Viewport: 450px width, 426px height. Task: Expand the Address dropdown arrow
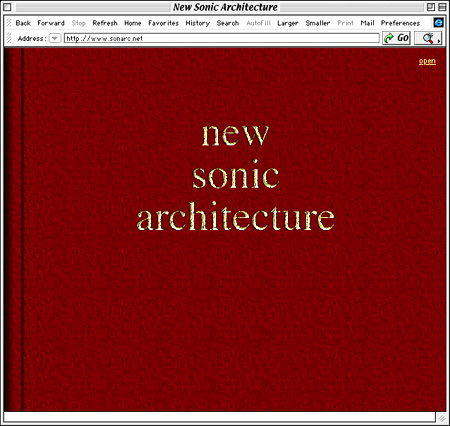coord(55,38)
